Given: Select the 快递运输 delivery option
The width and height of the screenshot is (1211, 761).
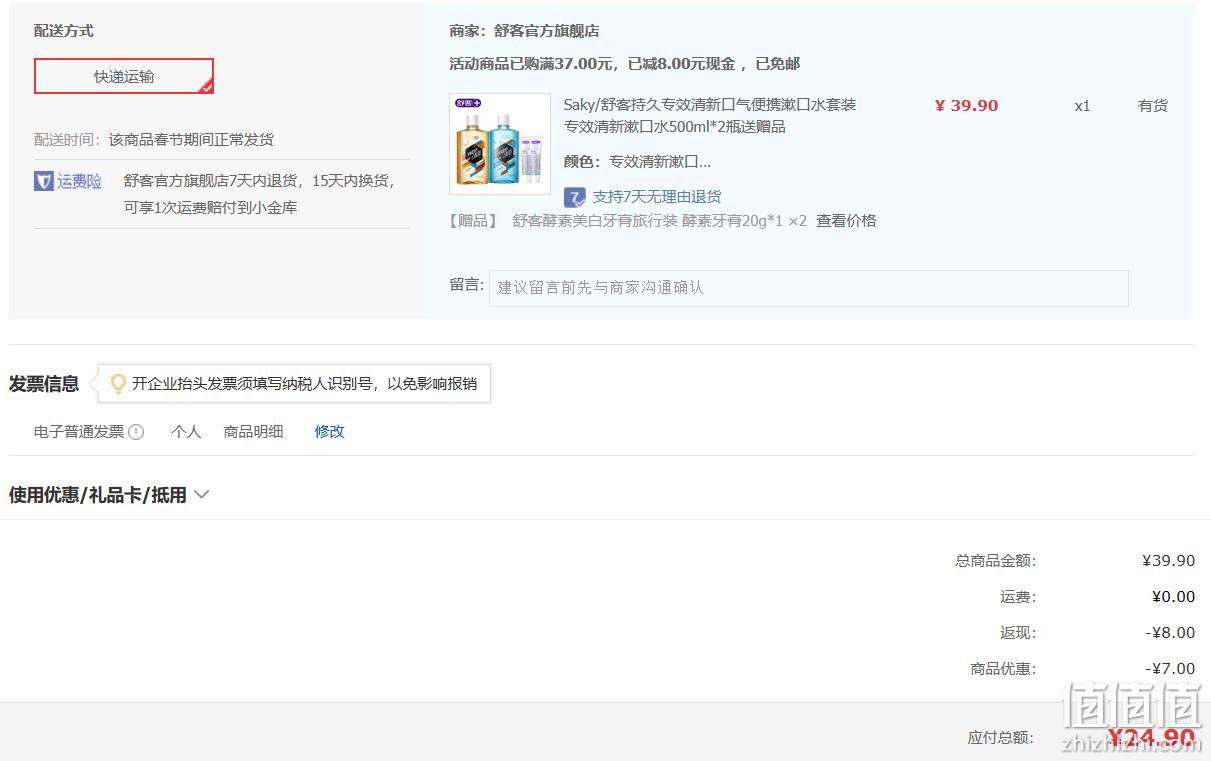Looking at the screenshot, I should click(124, 76).
